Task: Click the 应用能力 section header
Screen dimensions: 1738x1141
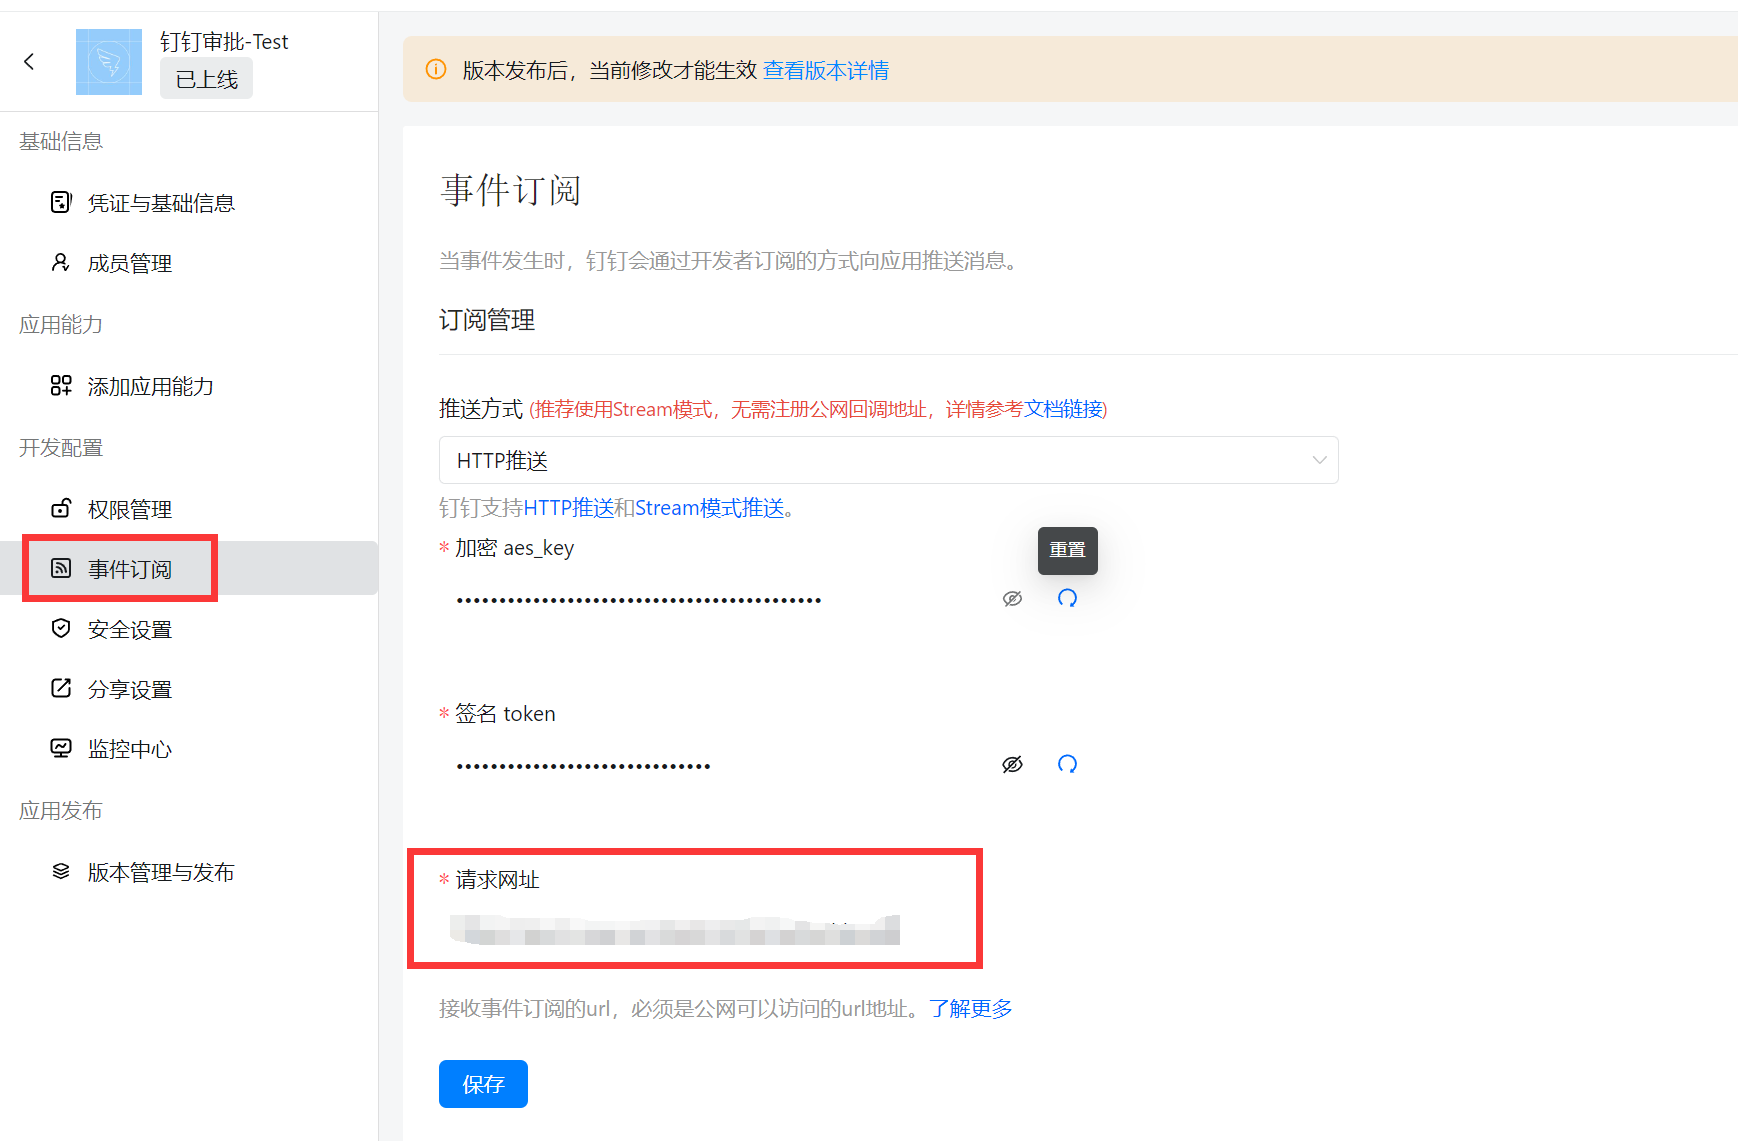Action: (61, 324)
